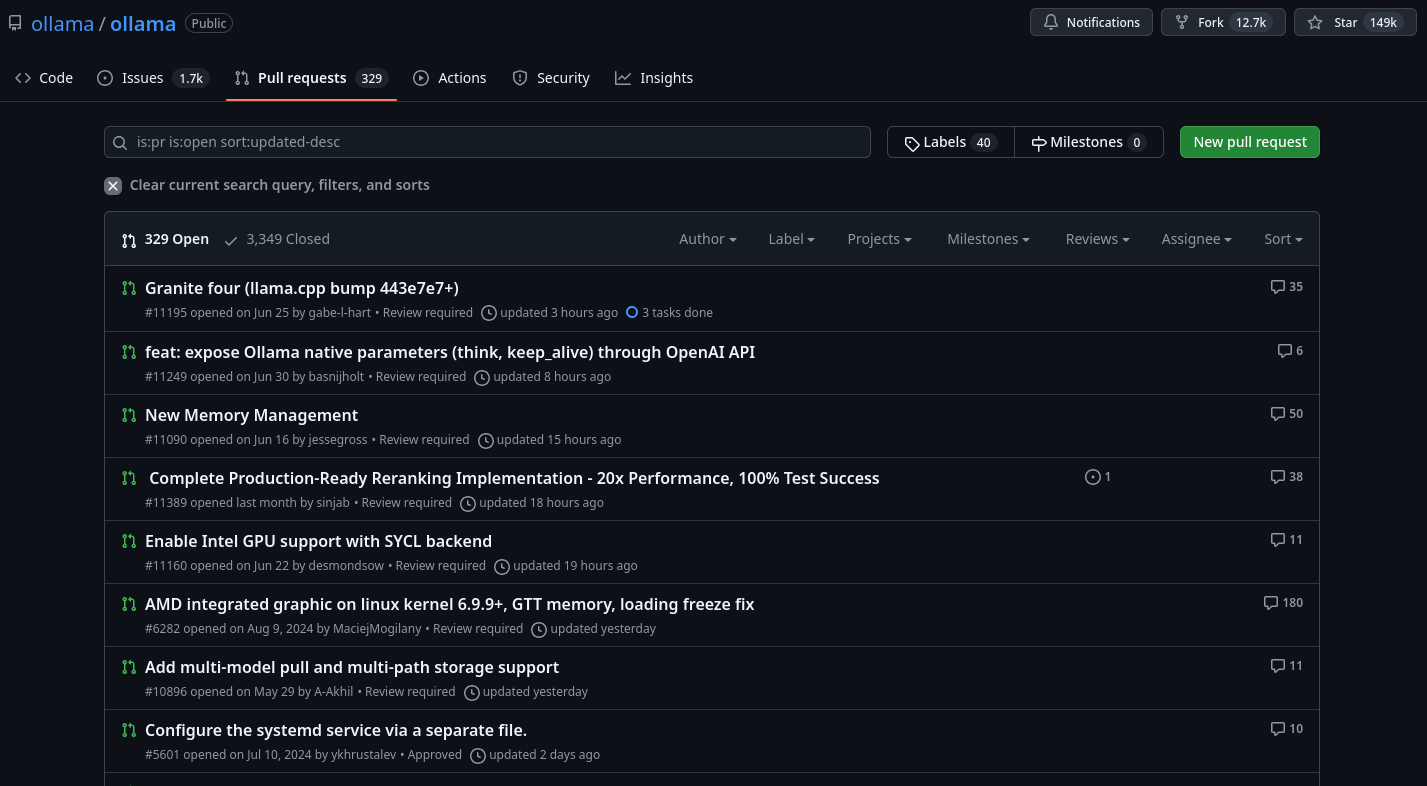Click the Approved status on PR #5601
Viewport: 1427px width, 786px height.
pos(435,755)
